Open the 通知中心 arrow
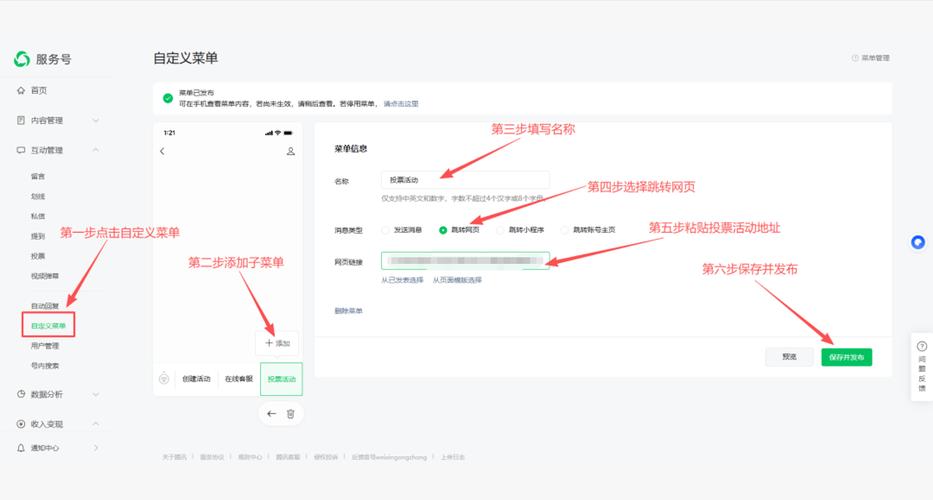The image size is (933, 500). pyautogui.click(x=96, y=448)
